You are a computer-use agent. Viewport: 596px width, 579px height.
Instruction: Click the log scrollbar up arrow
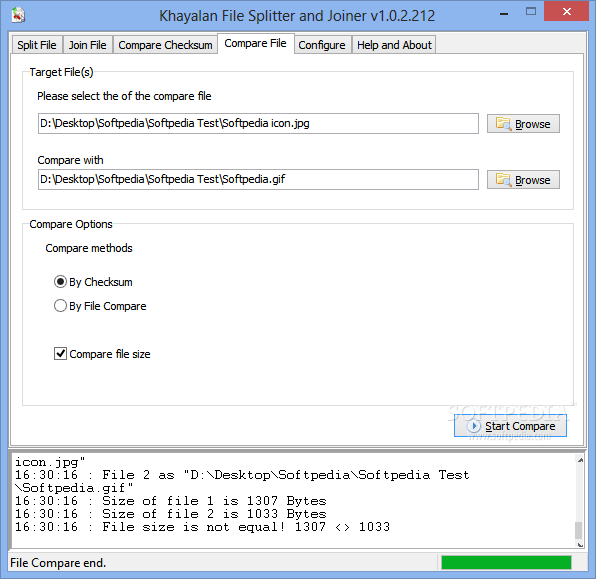[x=580, y=460]
